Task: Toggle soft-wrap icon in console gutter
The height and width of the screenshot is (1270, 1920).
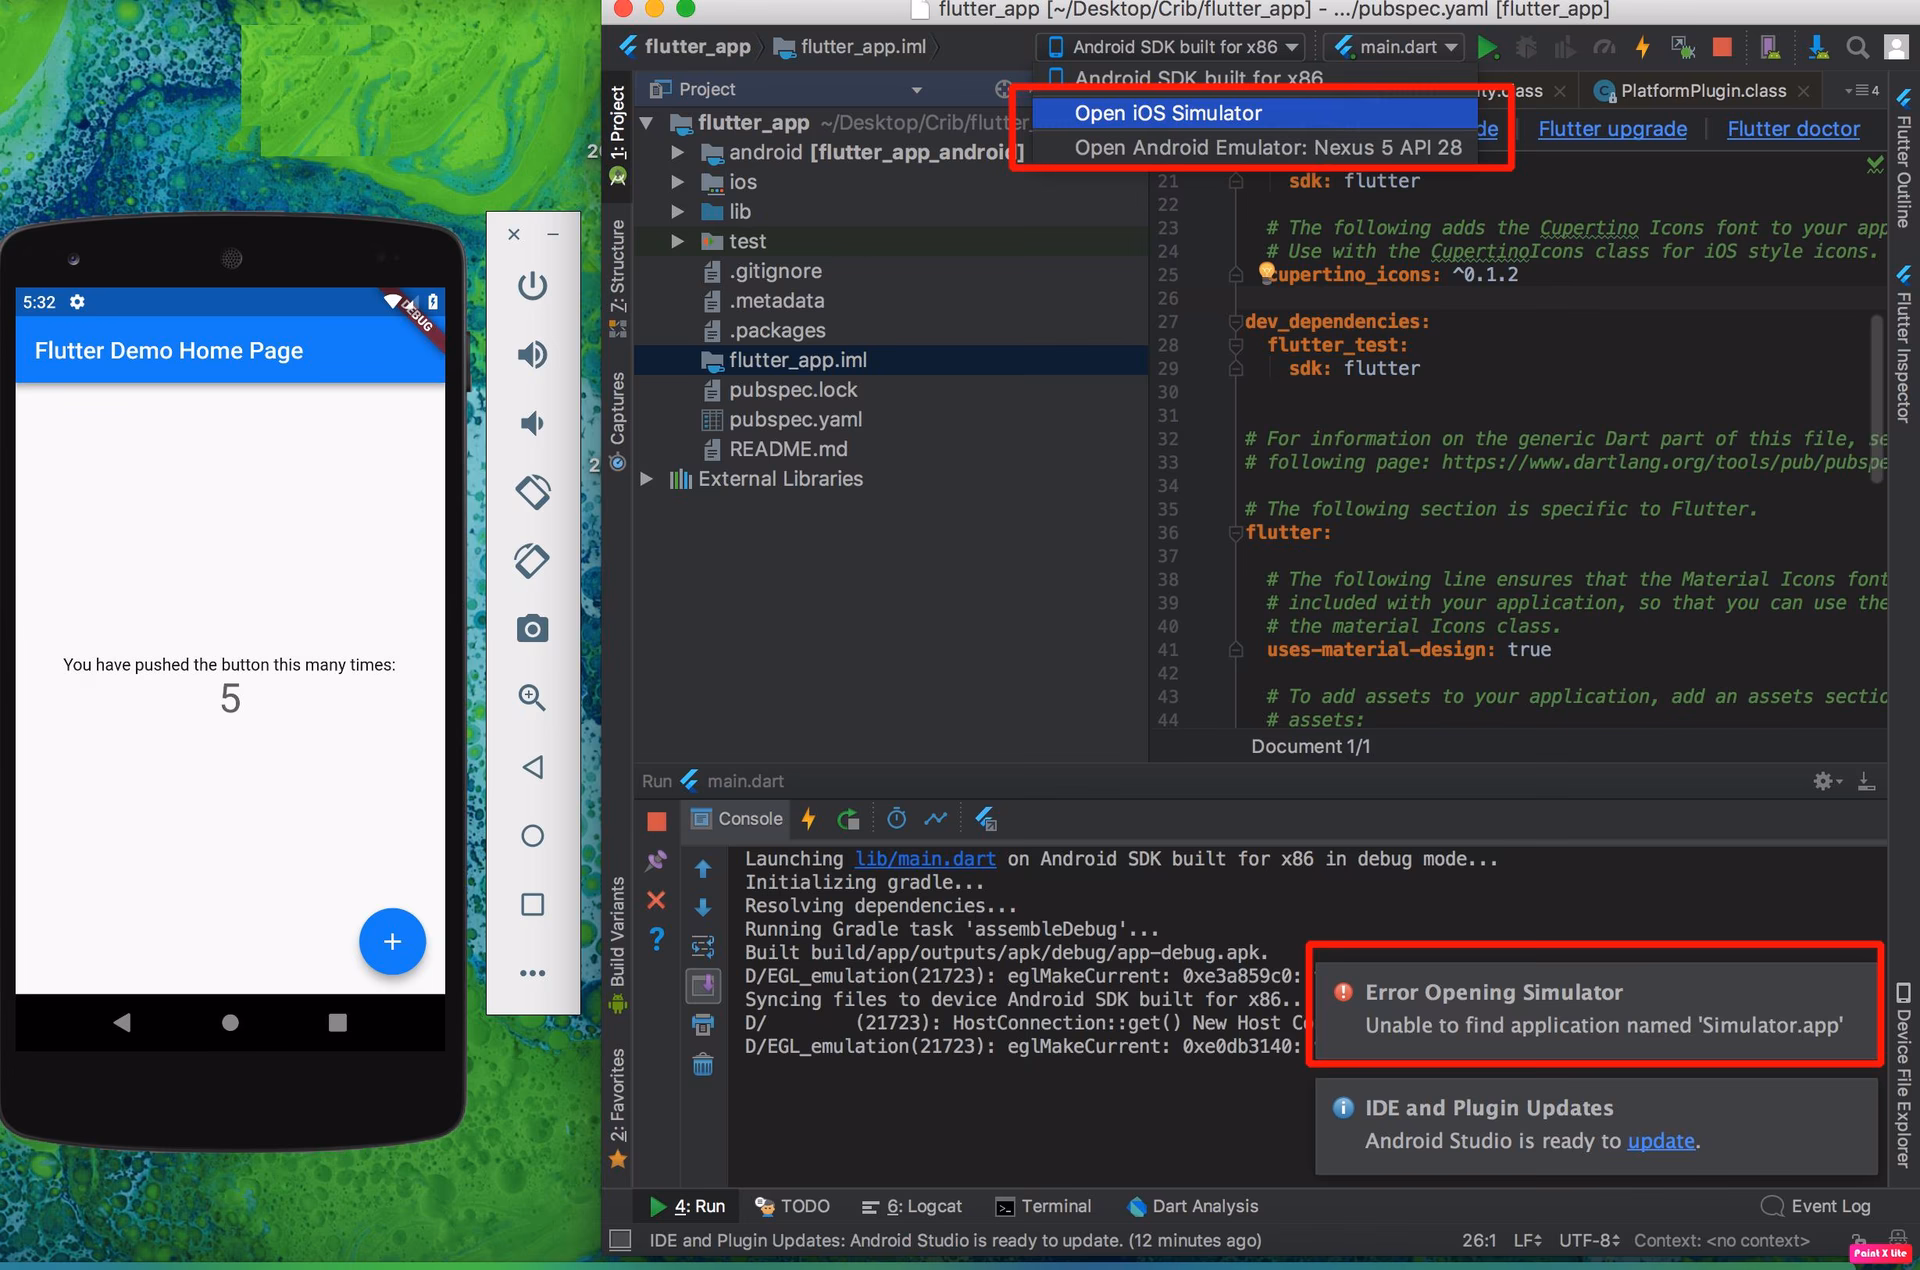Action: [703, 946]
